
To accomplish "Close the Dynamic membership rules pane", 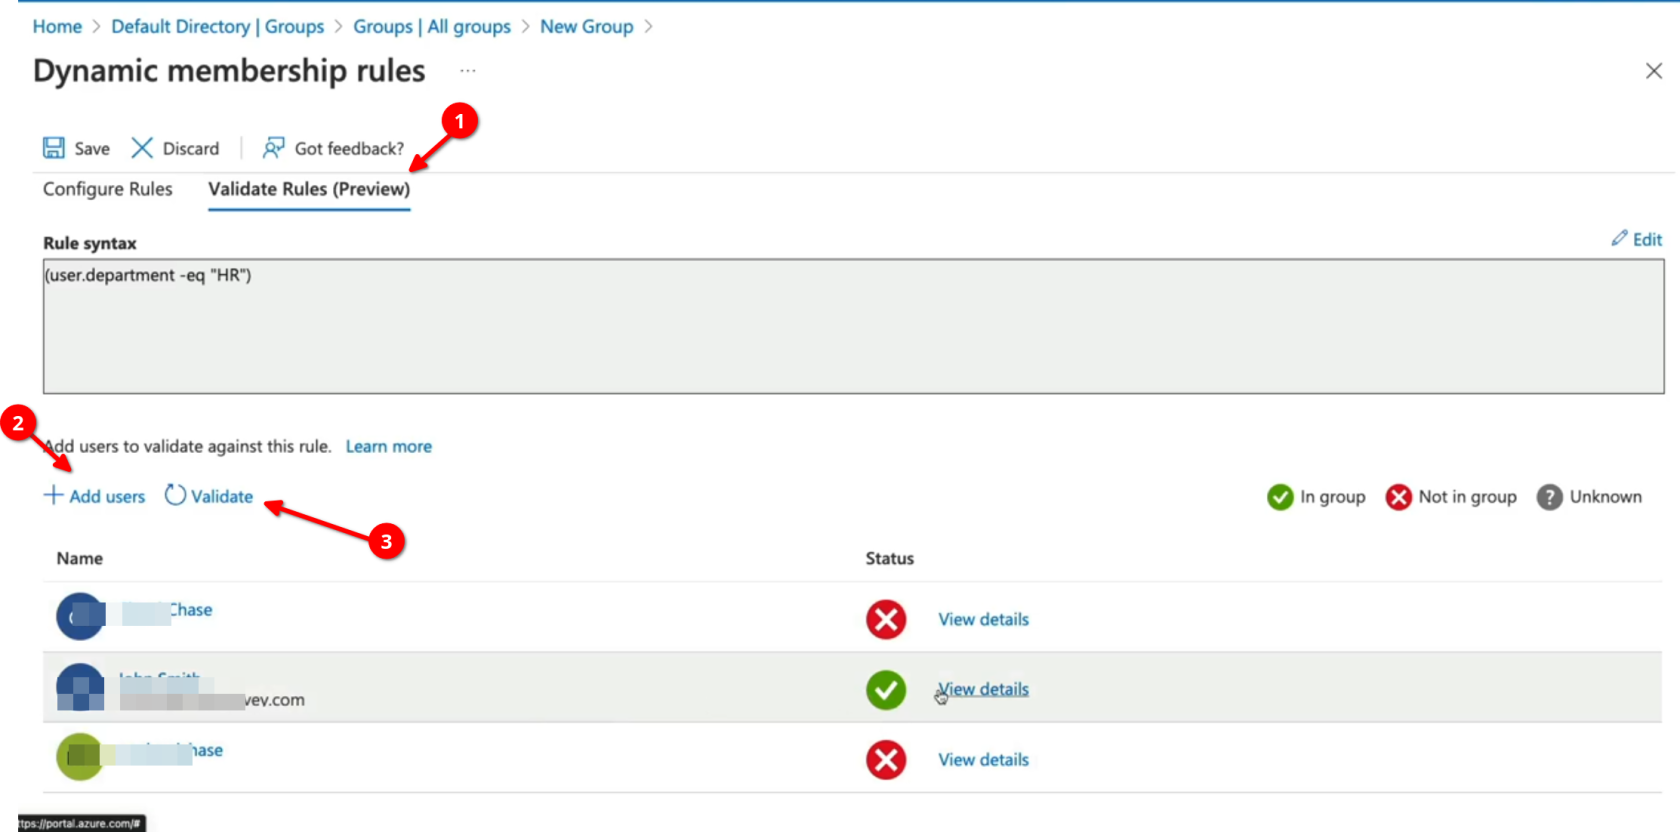I will (1653, 71).
